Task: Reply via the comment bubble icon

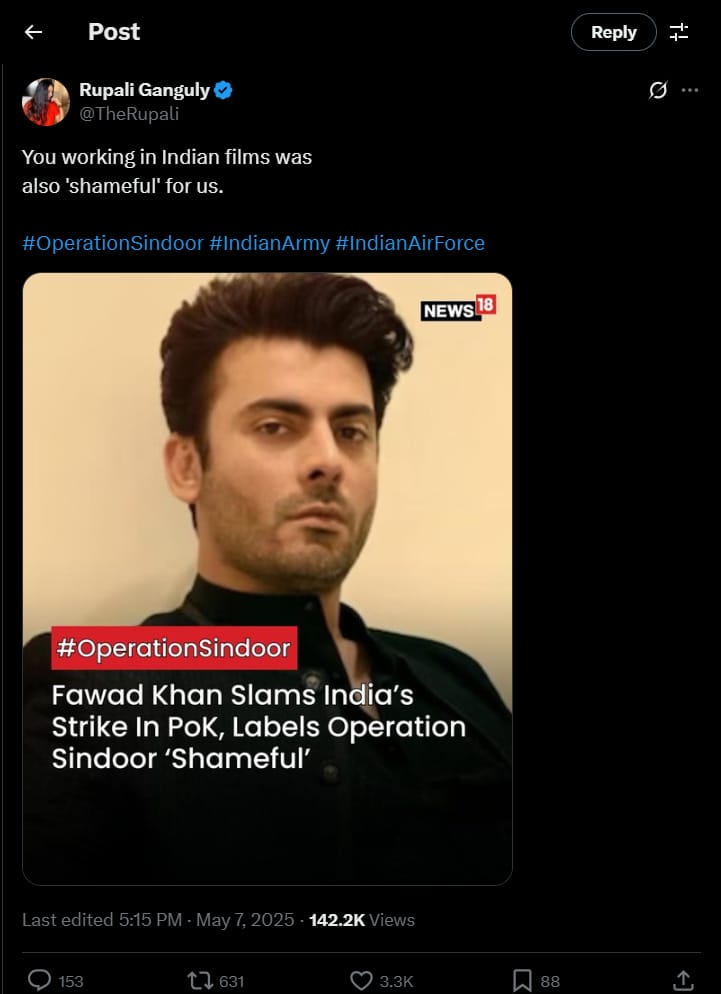Action: tap(39, 980)
